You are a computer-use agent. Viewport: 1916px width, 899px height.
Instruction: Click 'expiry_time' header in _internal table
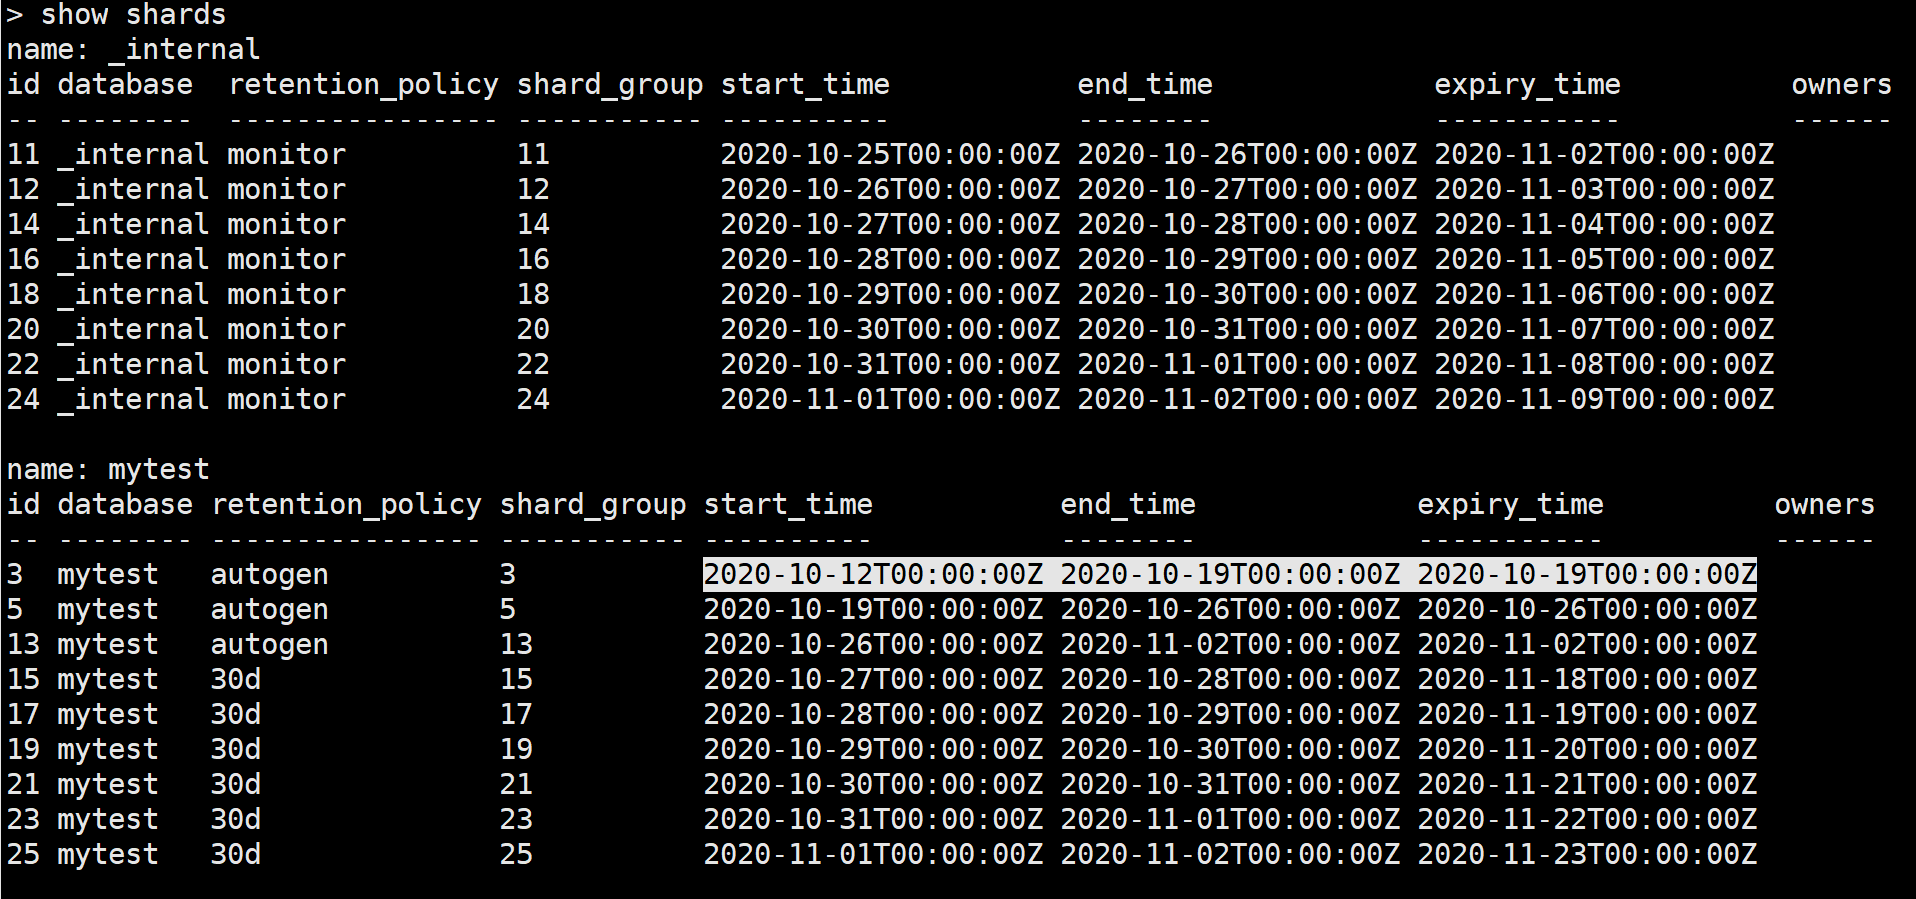tap(1527, 85)
